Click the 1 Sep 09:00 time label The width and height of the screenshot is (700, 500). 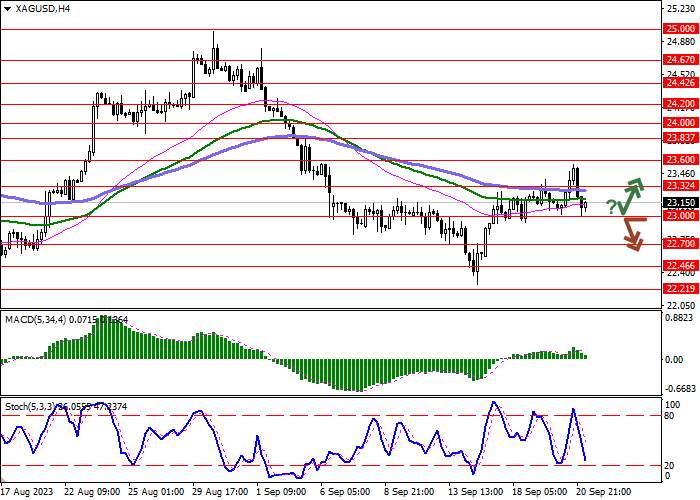tap(281, 492)
